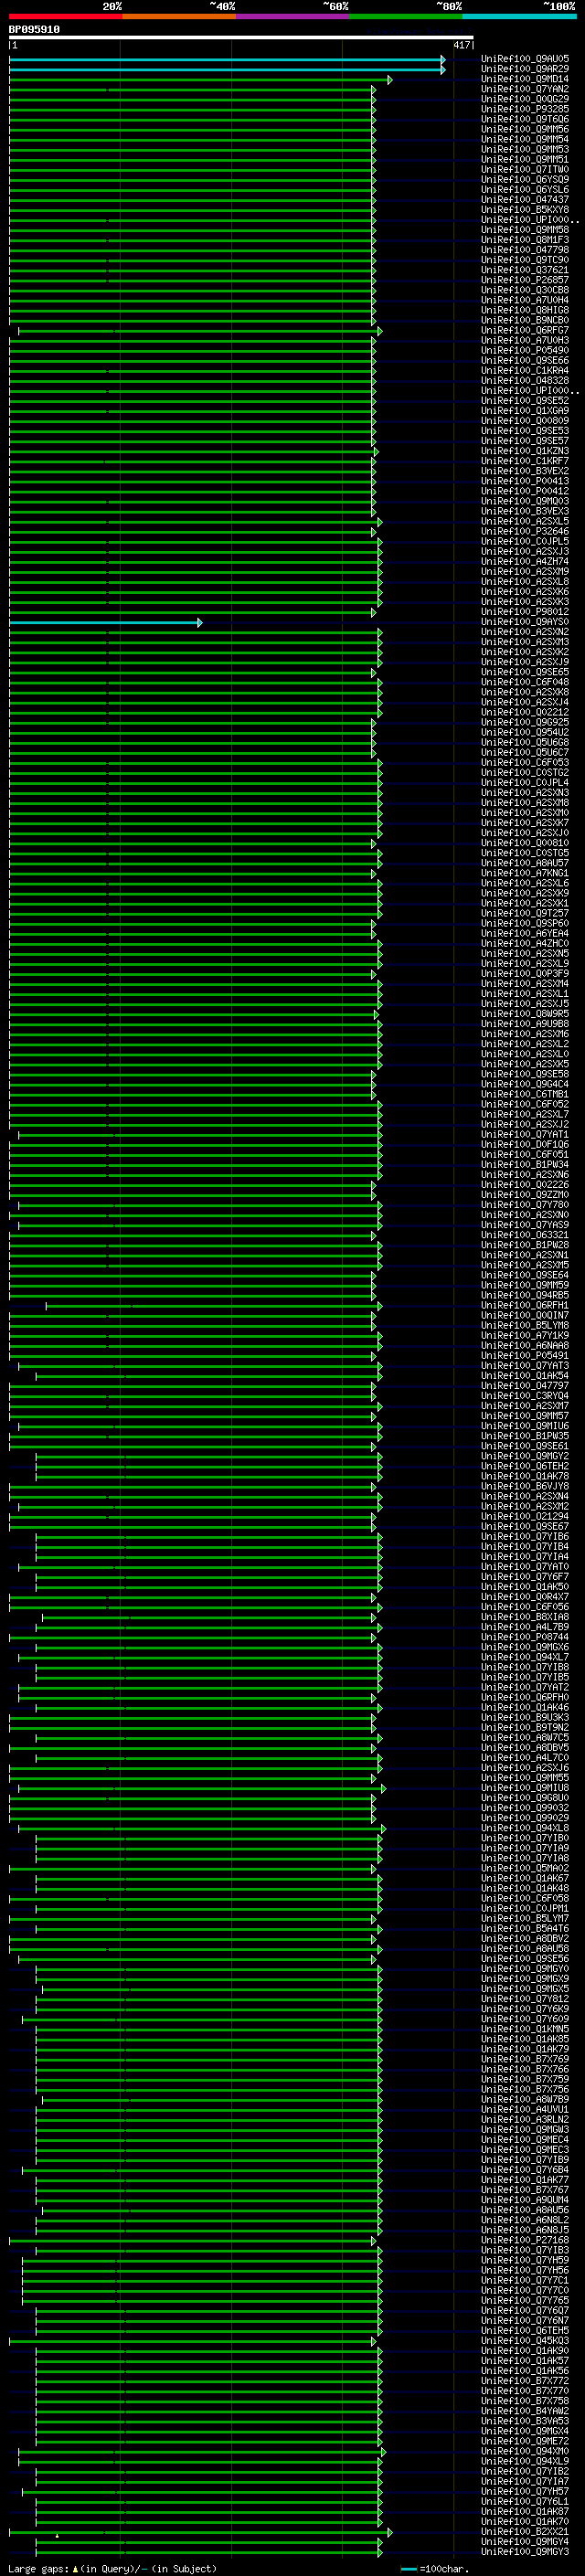Select label UniRef100_P00412
Screen dimensions: 585x2576
(x=525, y=491)
